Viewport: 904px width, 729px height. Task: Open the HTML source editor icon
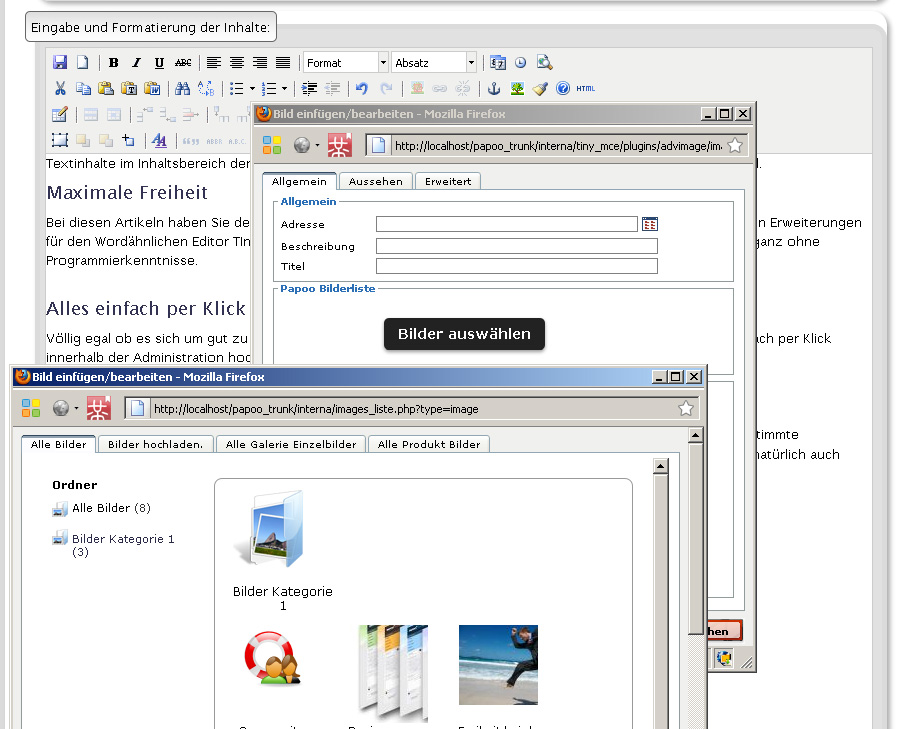586,89
